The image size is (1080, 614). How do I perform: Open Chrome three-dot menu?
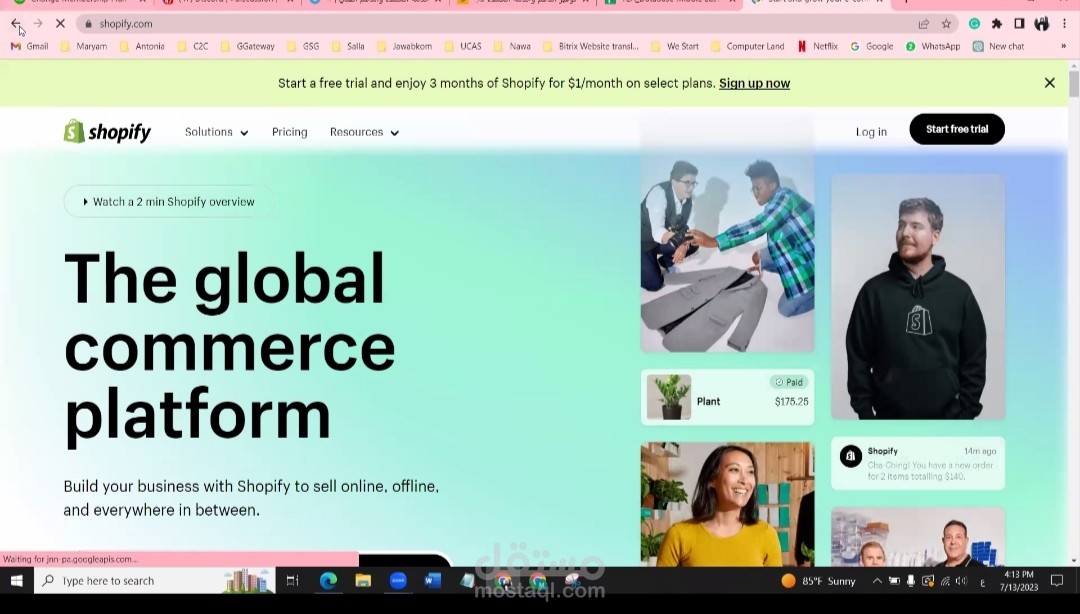[x=1064, y=24]
